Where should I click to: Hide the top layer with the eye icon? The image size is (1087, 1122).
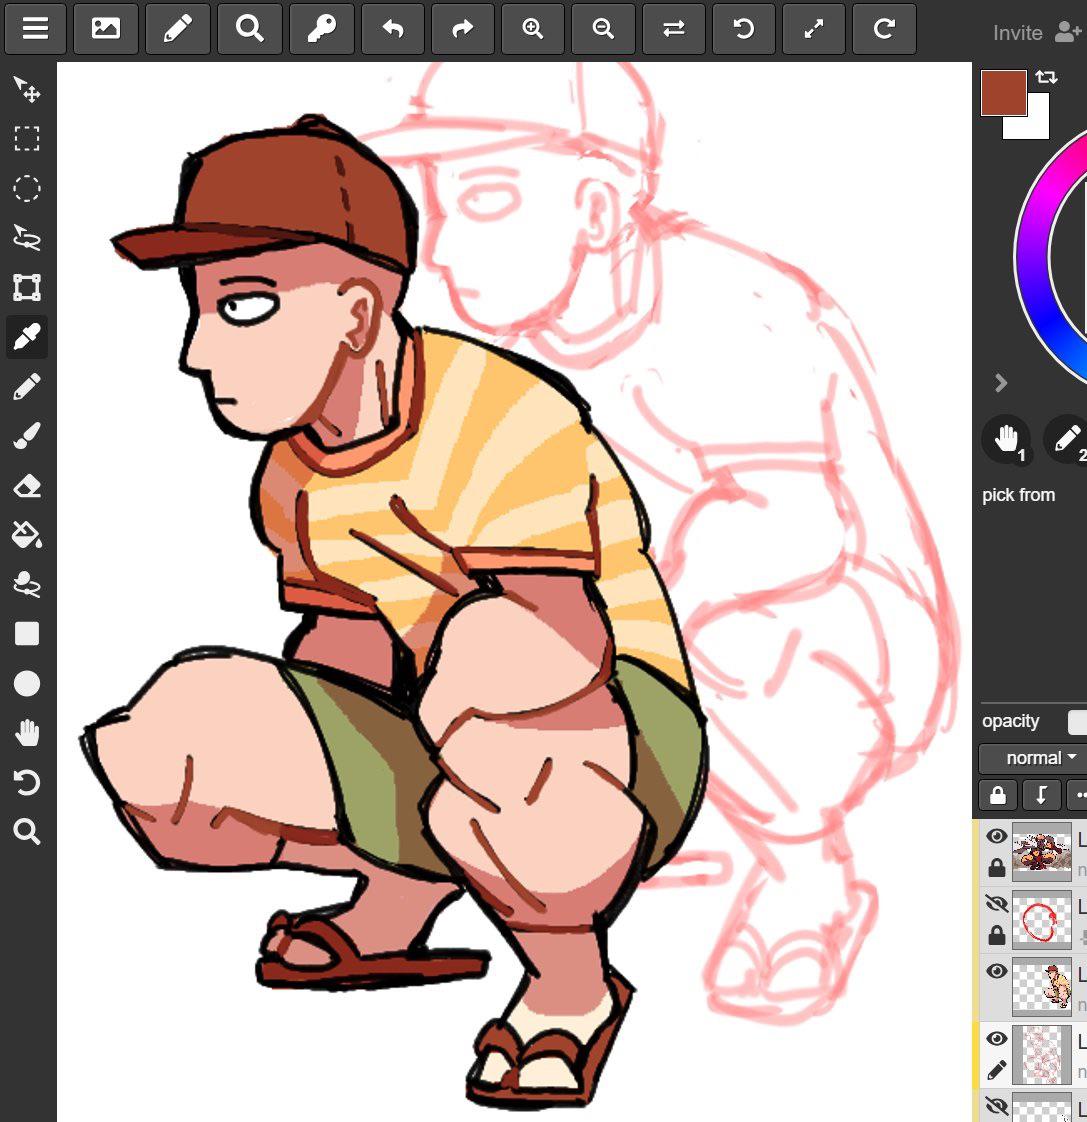(996, 837)
